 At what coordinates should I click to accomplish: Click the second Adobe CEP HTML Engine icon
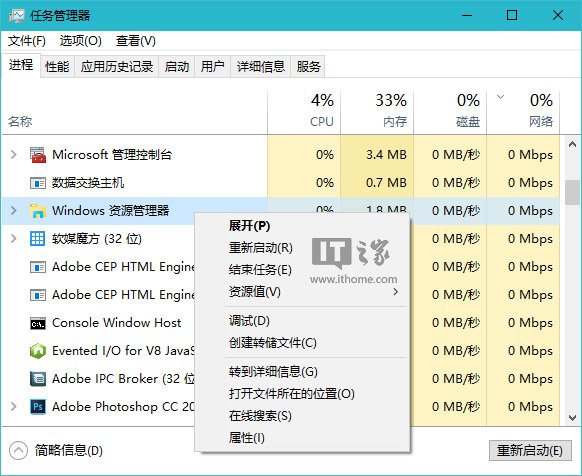click(x=38, y=295)
